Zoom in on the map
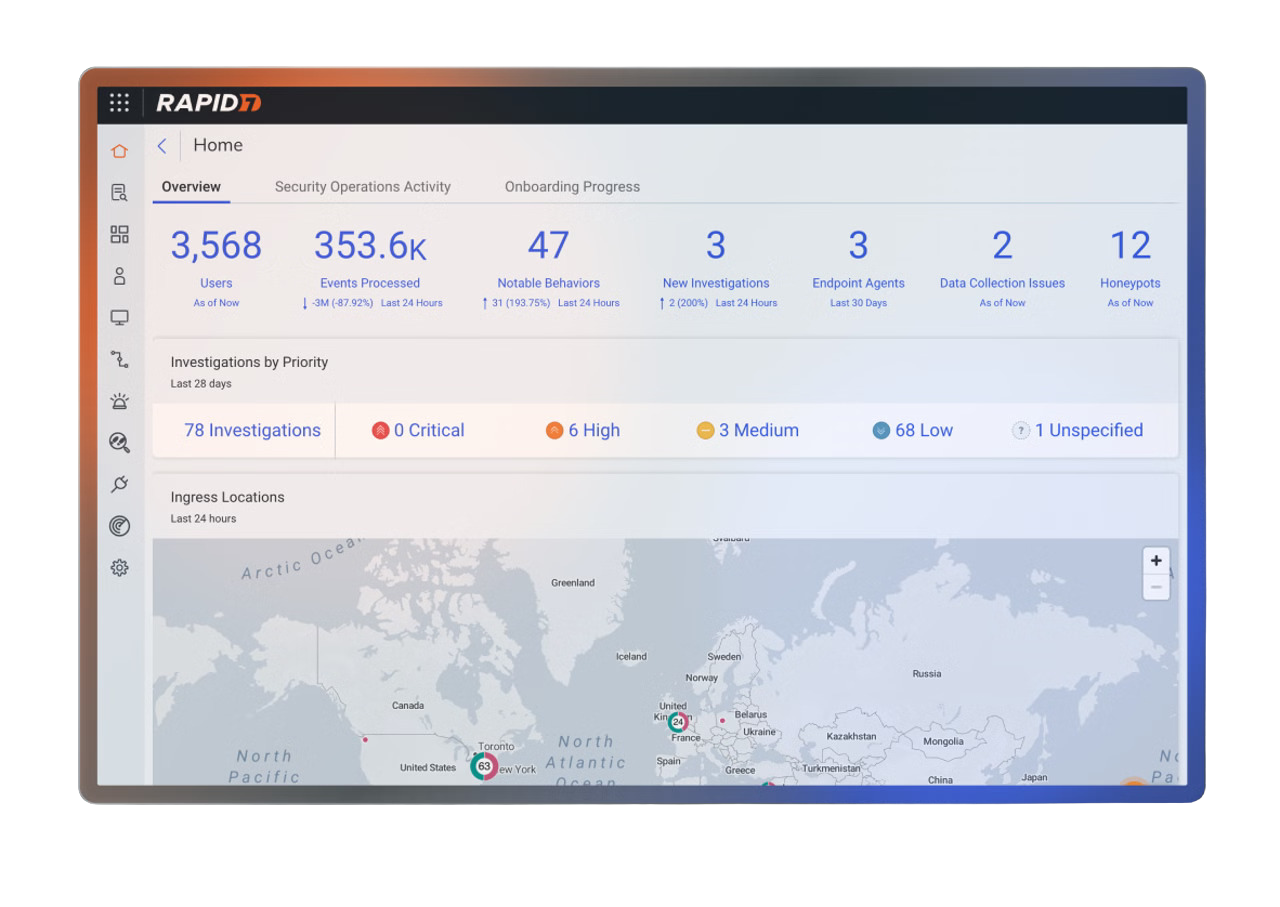Image resolution: width=1280 pixels, height=907 pixels. (1156, 561)
